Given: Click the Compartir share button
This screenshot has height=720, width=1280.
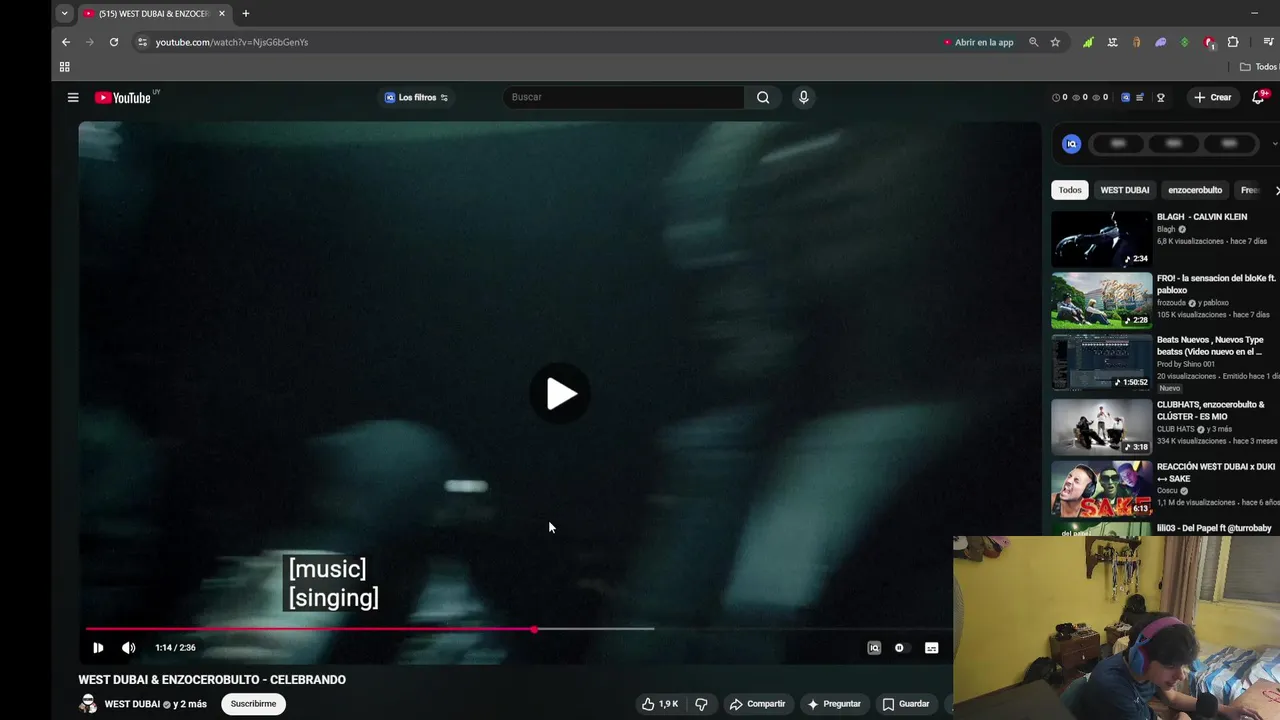Looking at the screenshot, I should tap(757, 704).
